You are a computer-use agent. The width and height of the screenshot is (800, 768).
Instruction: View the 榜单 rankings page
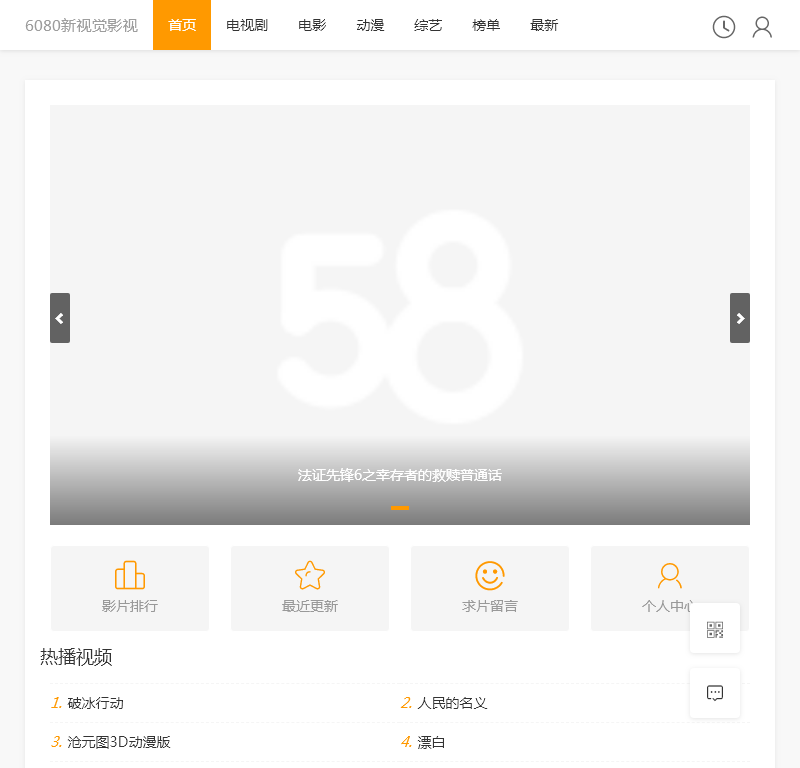click(x=486, y=25)
